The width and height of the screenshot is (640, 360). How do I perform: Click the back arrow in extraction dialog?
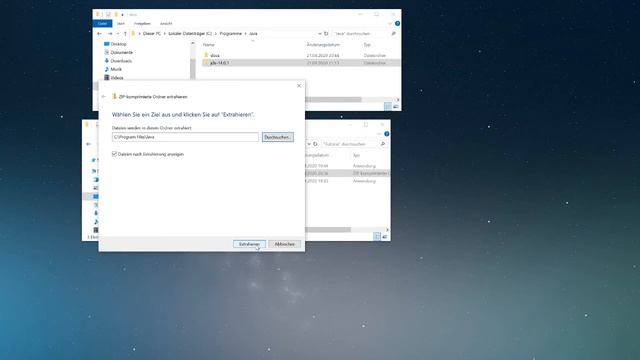104,97
